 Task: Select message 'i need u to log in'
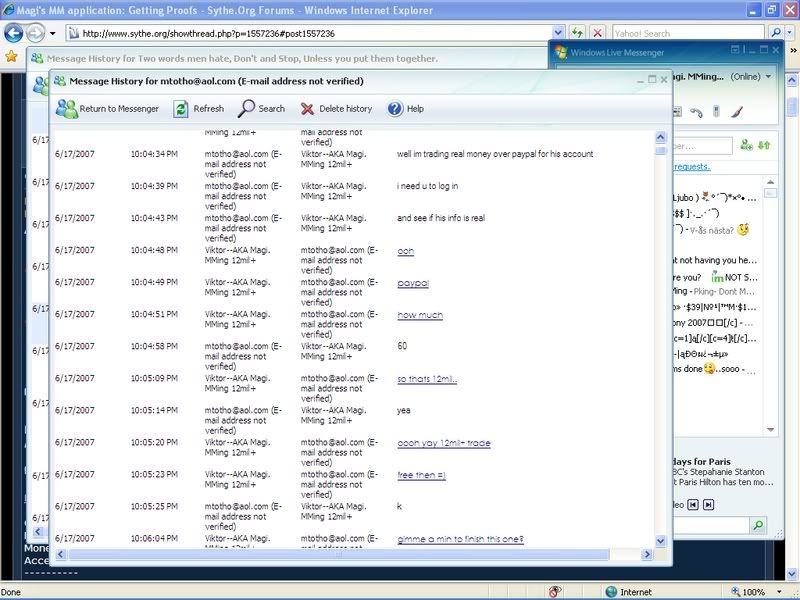(428, 186)
